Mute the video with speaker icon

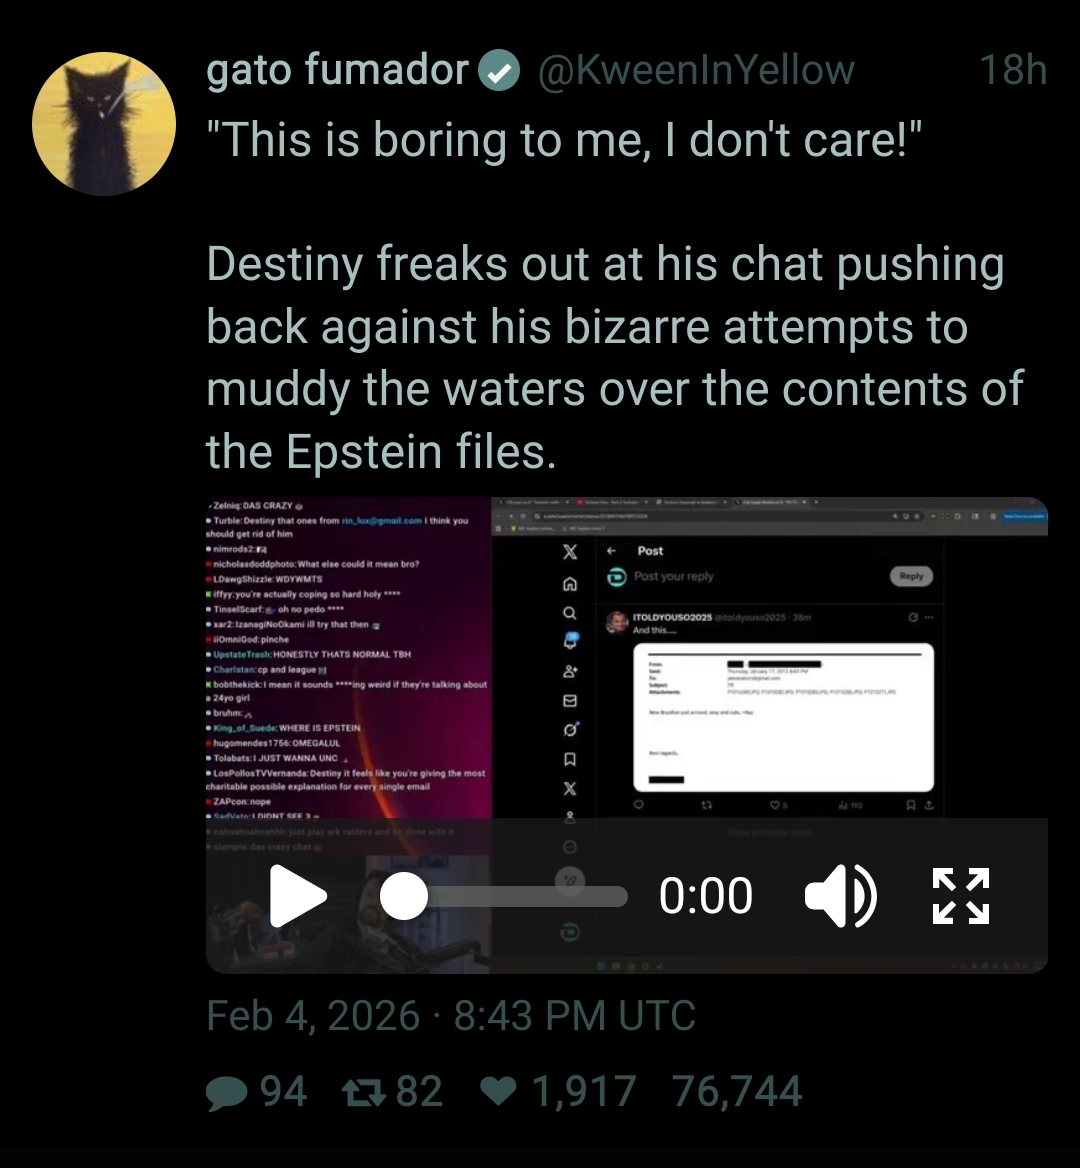[840, 895]
